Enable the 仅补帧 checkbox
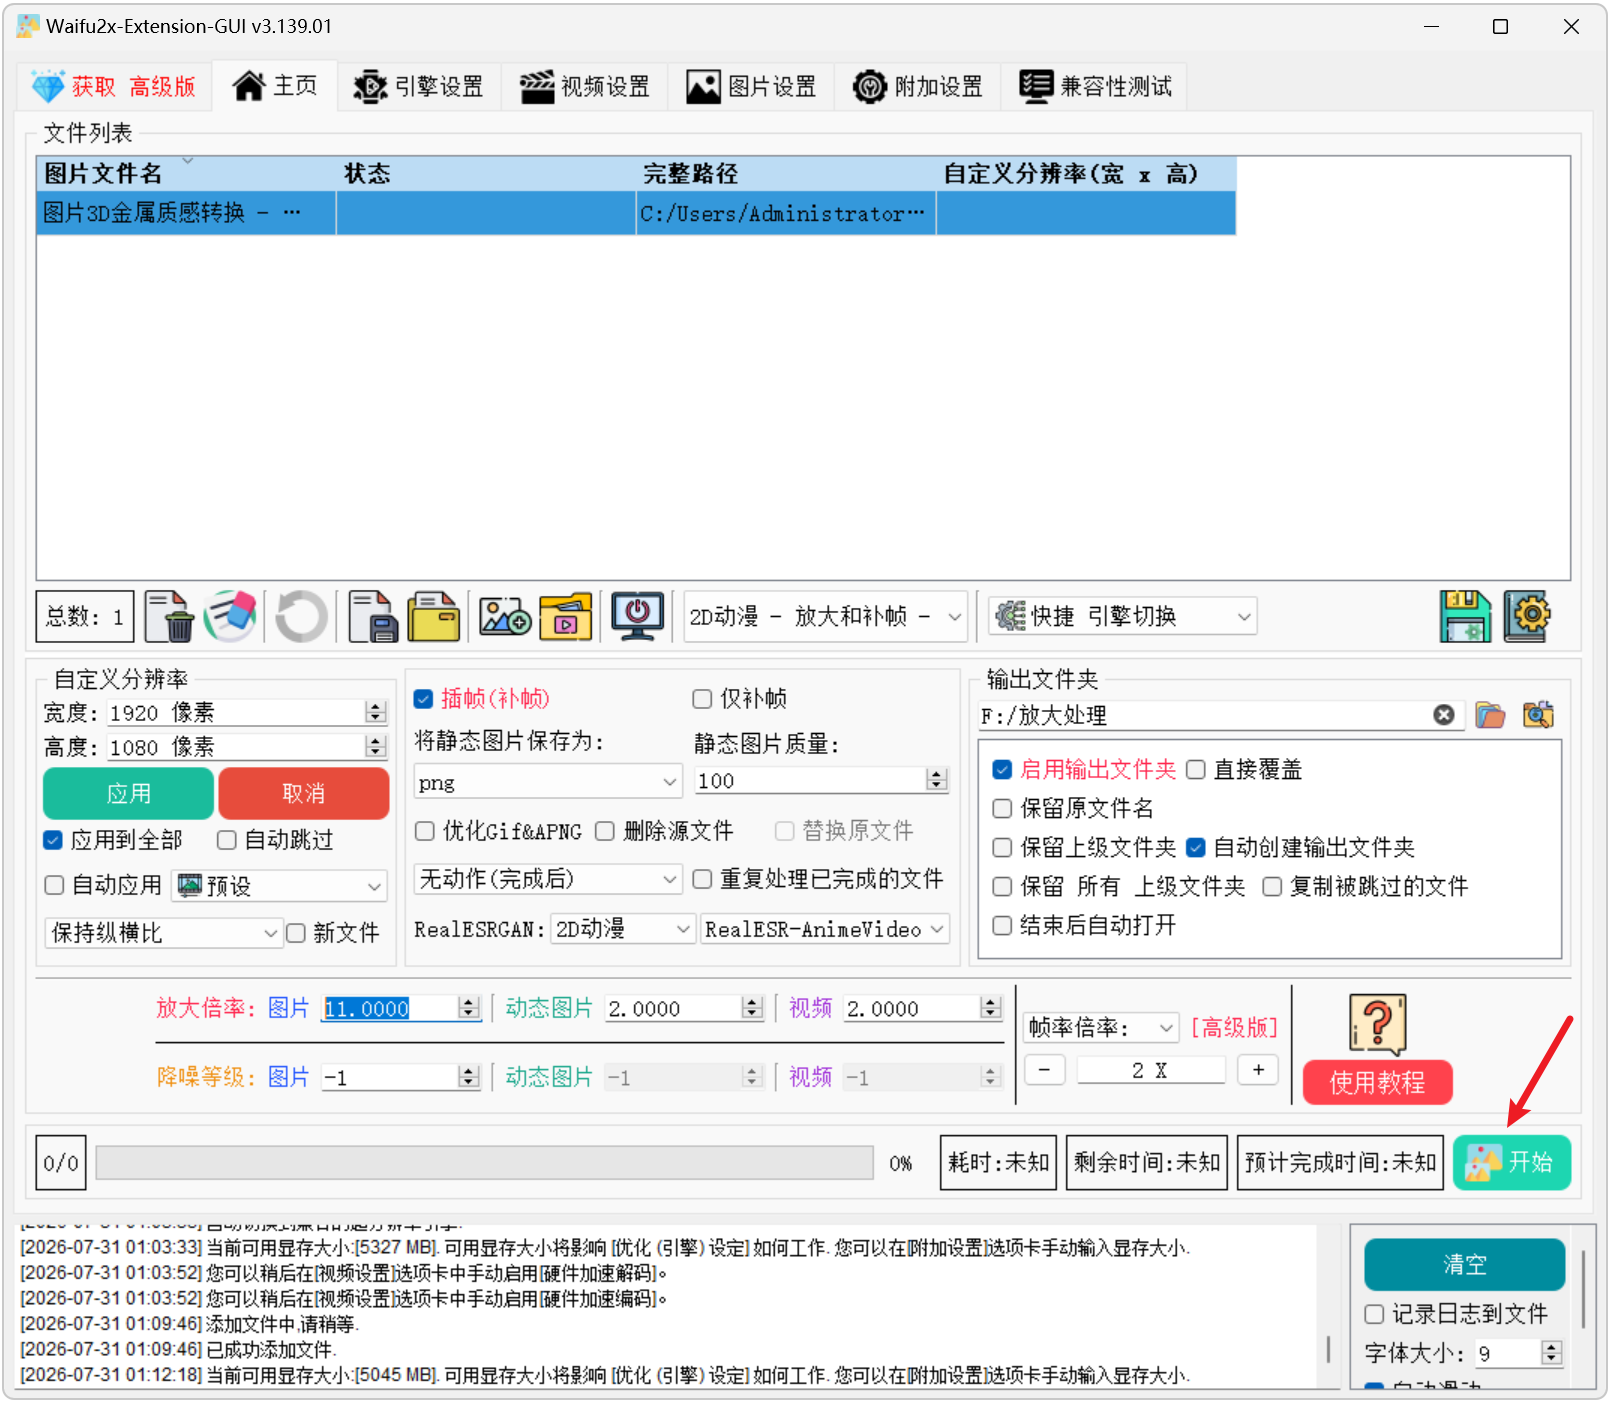The image size is (1610, 1402). point(702,699)
